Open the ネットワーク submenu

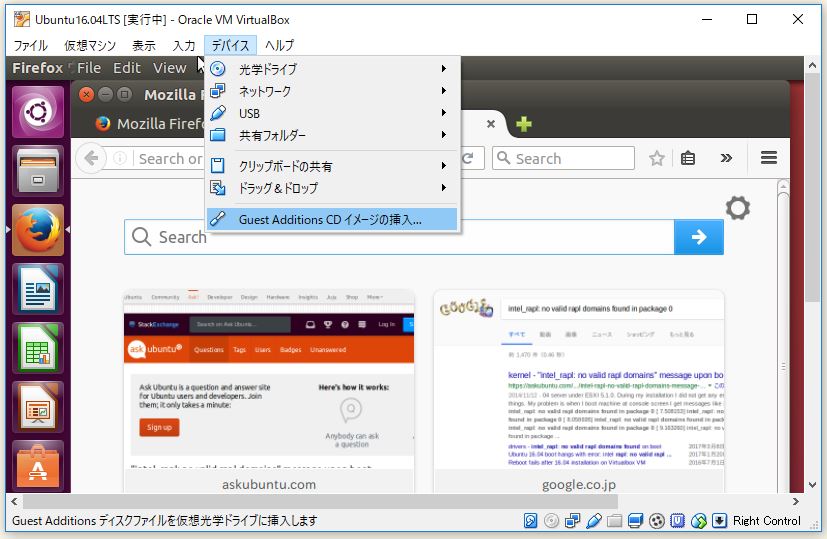pyautogui.click(x=332, y=91)
